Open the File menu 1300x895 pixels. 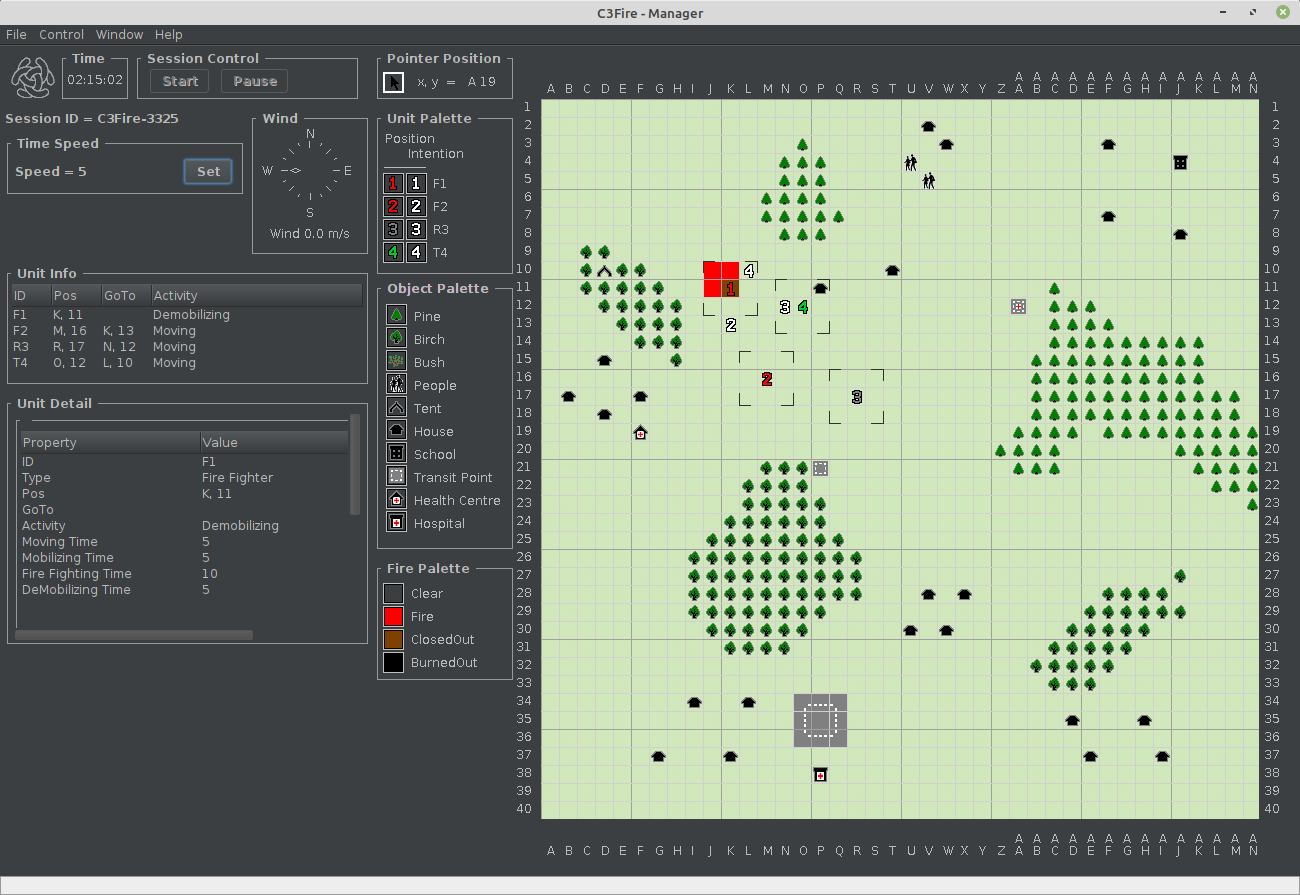[x=16, y=34]
